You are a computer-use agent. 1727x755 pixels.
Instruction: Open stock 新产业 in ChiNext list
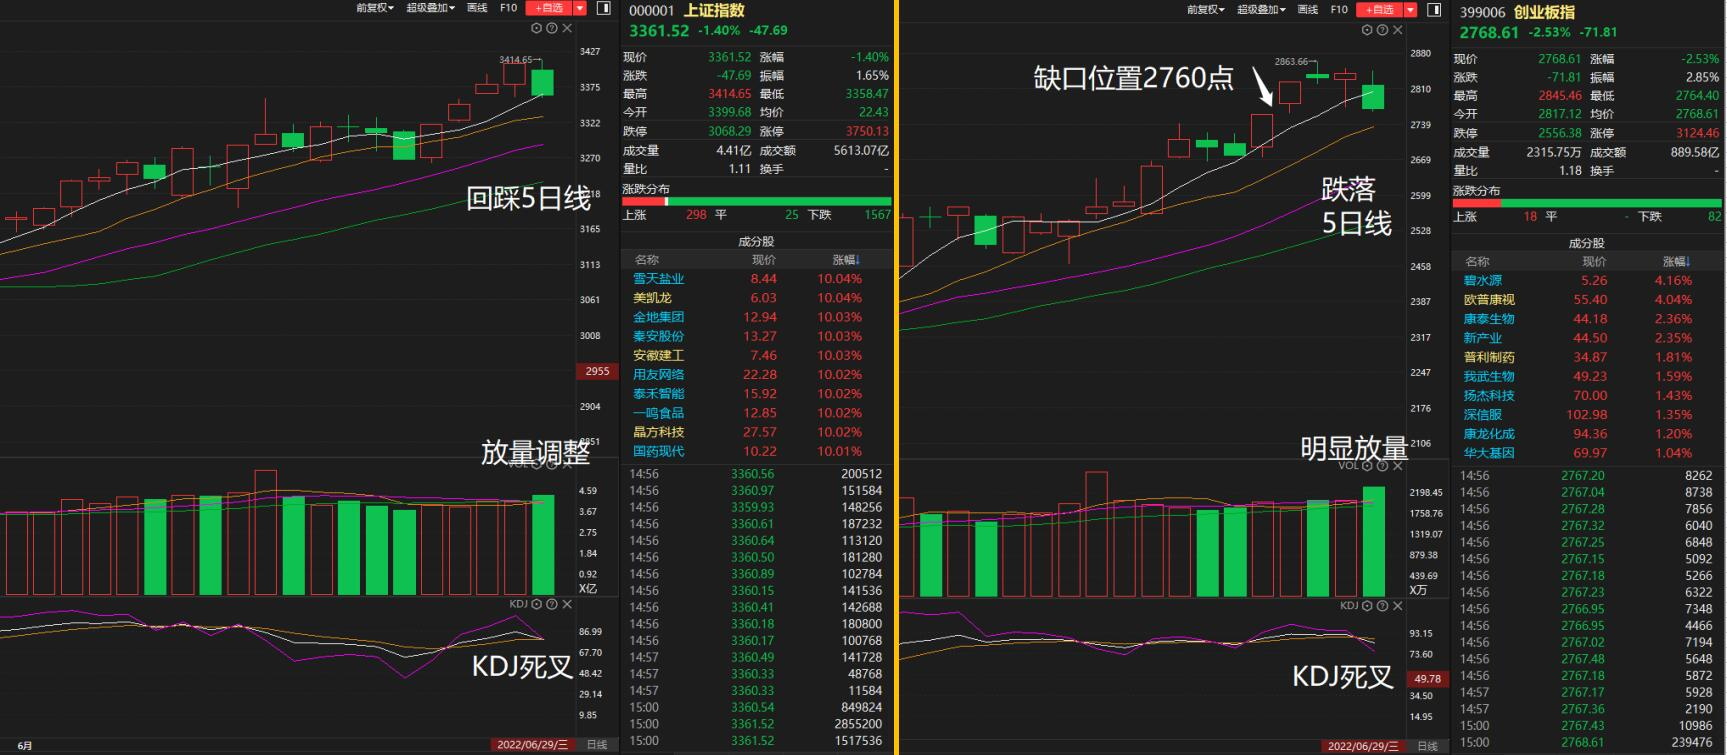point(1482,338)
